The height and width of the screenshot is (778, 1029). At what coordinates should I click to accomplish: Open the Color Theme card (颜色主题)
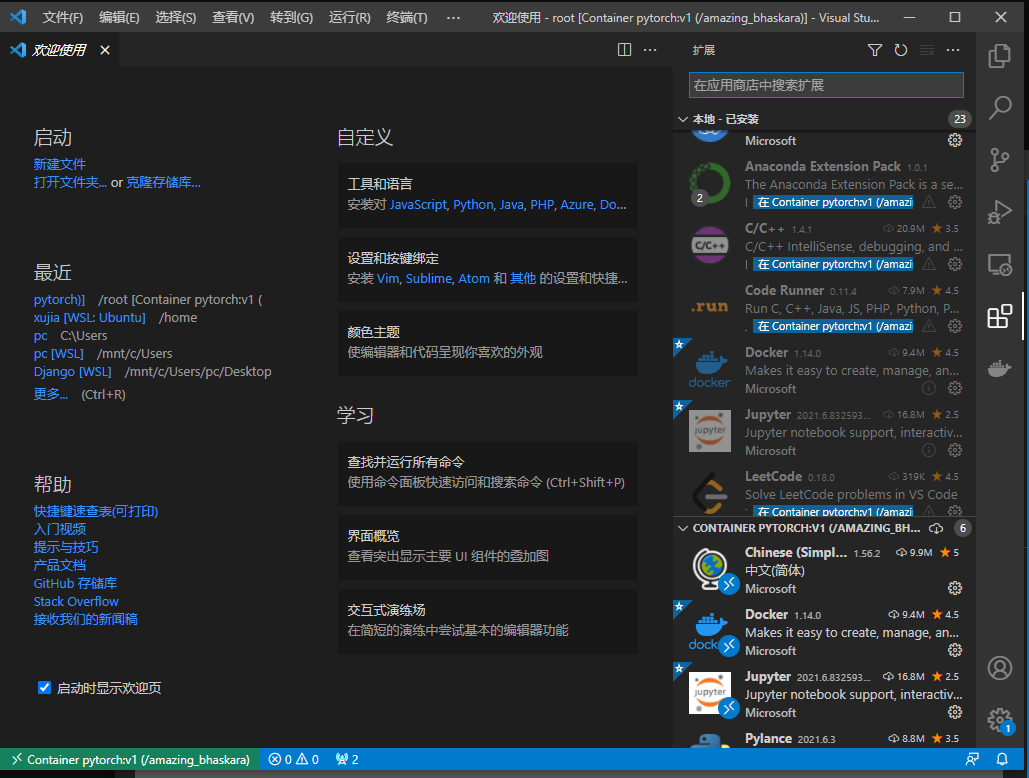click(x=488, y=343)
